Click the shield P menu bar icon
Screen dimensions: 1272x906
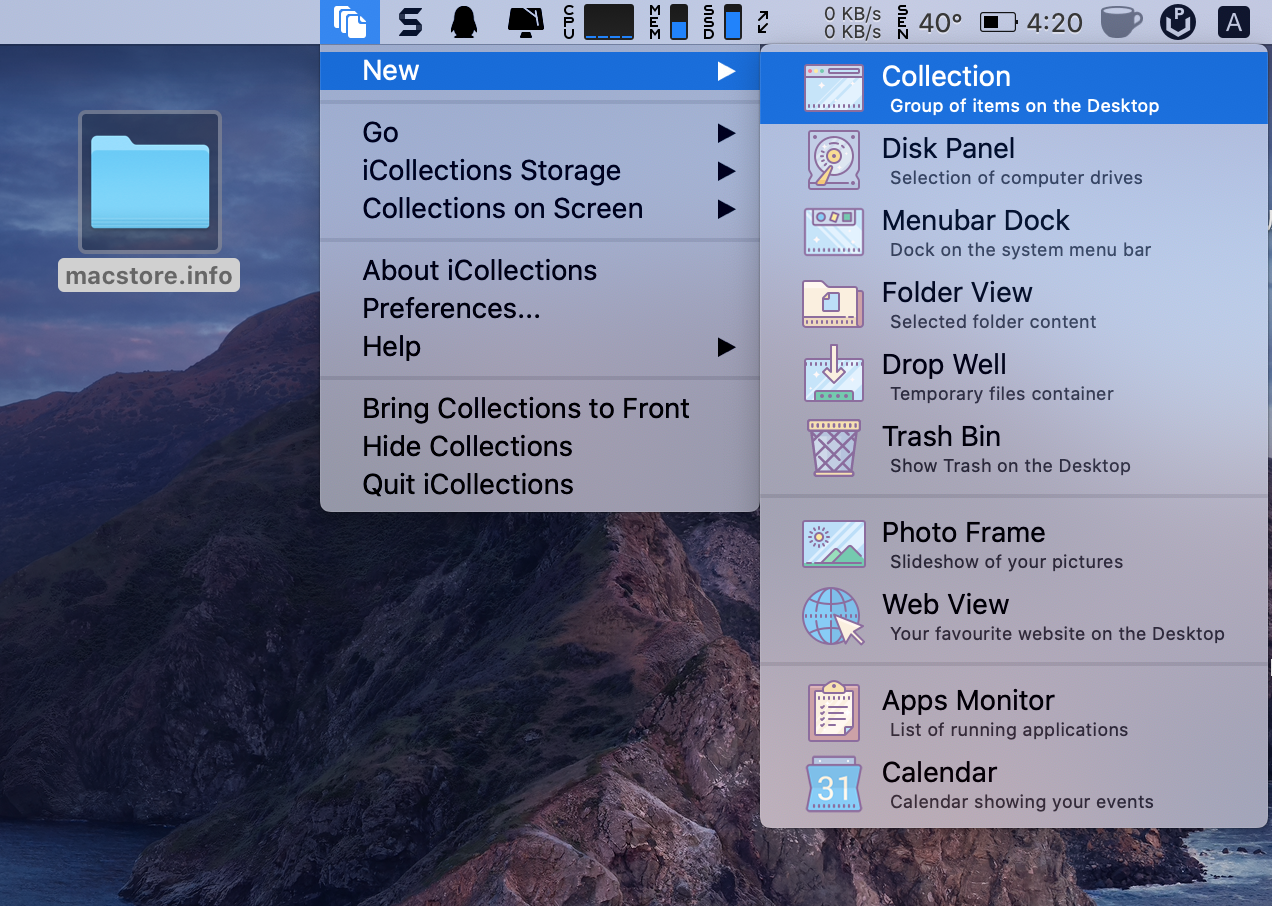pos(1178,22)
